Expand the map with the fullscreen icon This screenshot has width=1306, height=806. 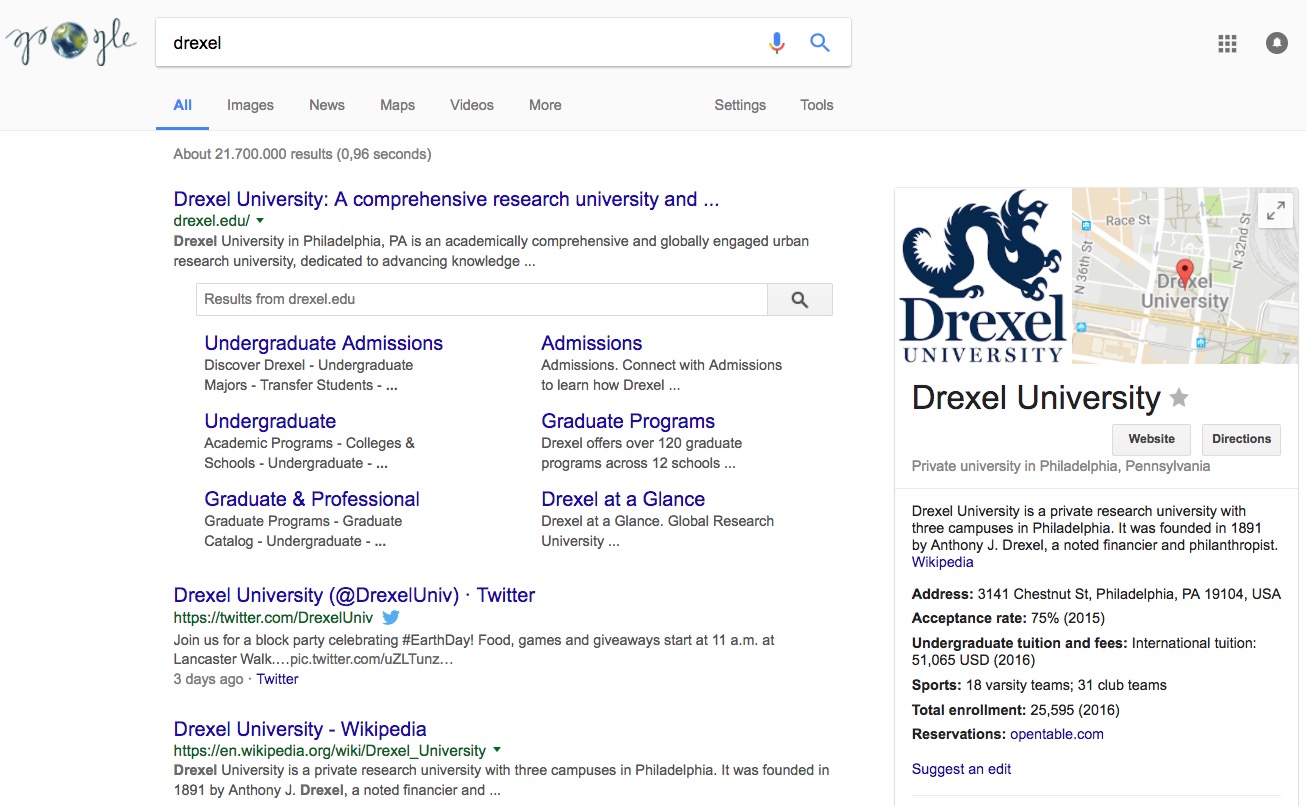1276,211
